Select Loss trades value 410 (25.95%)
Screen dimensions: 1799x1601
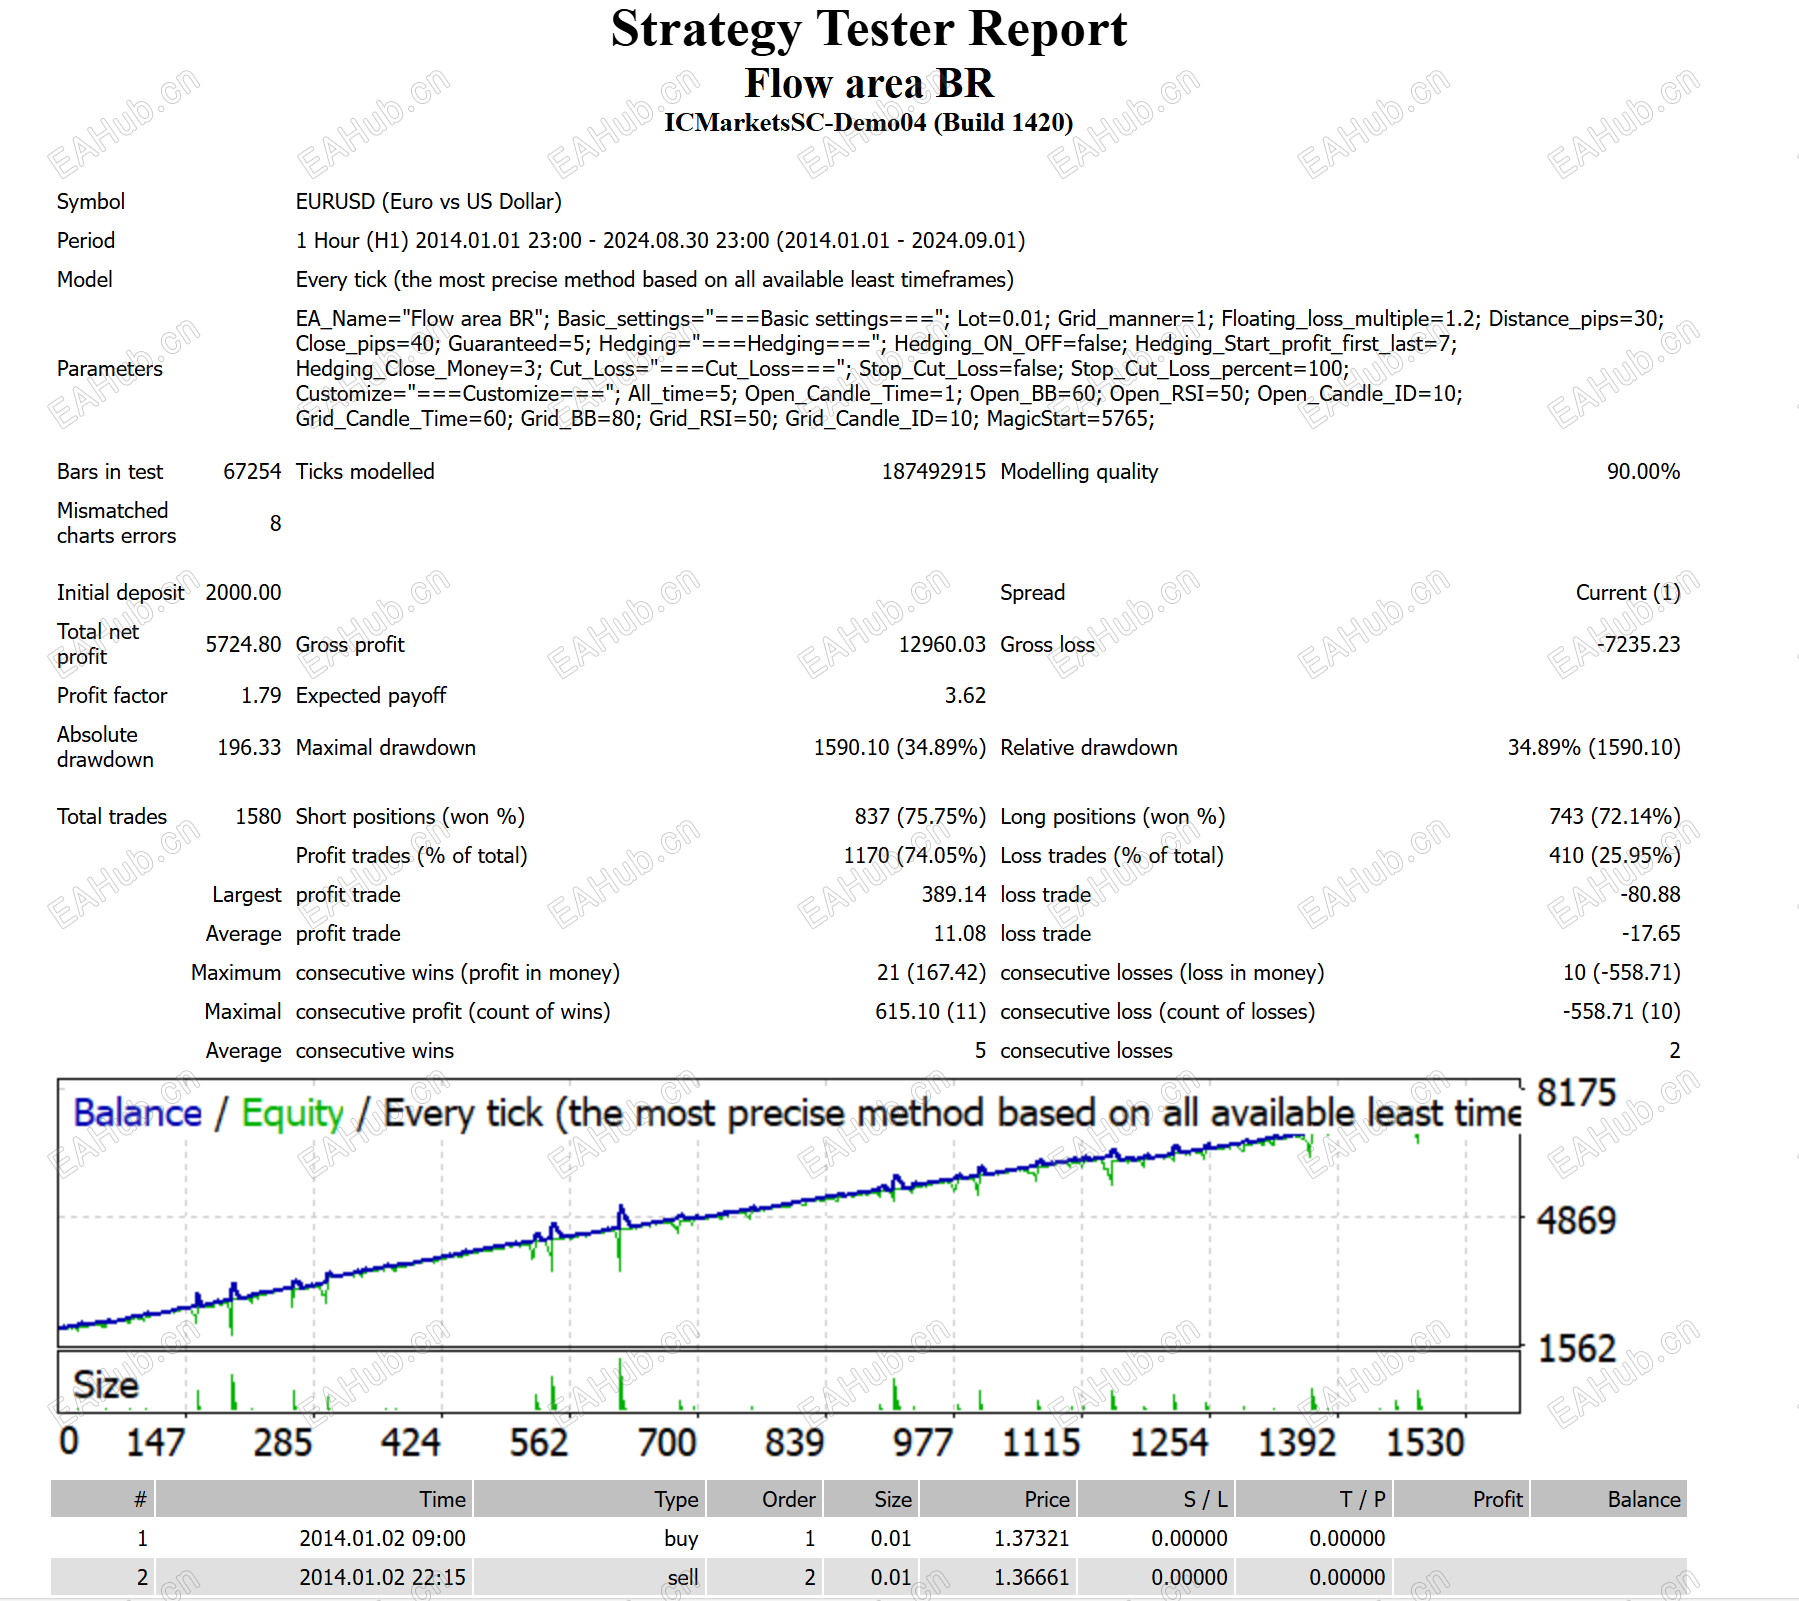pyautogui.click(x=1614, y=856)
